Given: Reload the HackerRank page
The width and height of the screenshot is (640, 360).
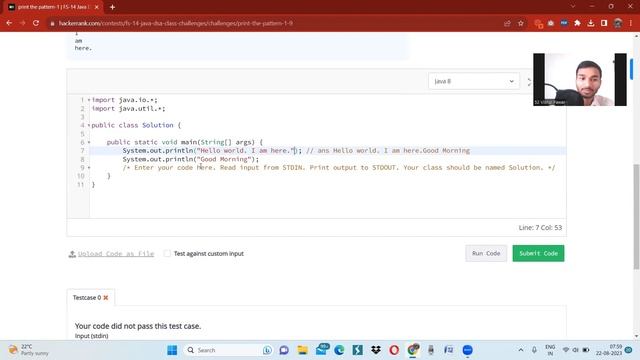Looking at the screenshot, I should pyautogui.click(x=36, y=23).
